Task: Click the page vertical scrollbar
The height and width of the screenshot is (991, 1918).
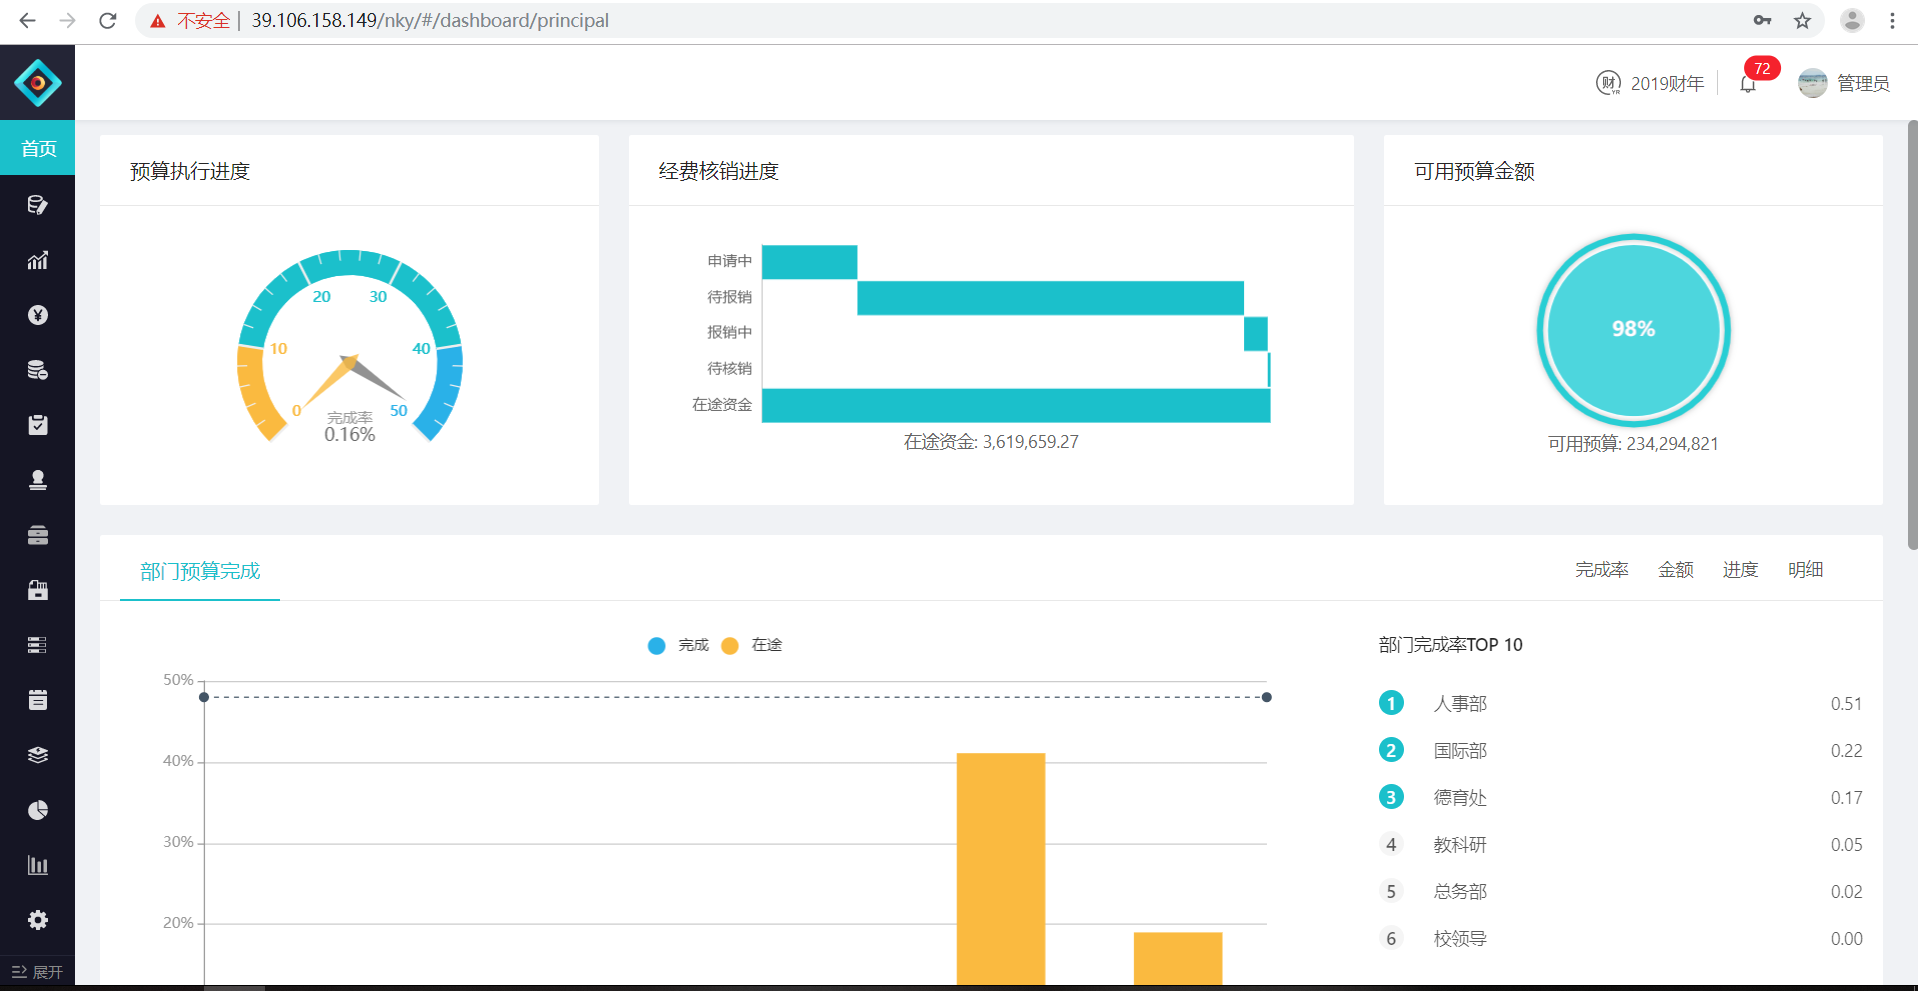Action: coord(1912,335)
